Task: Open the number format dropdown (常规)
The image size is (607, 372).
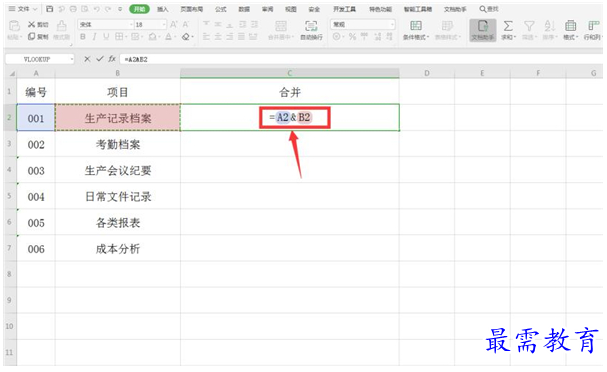Action: point(392,24)
